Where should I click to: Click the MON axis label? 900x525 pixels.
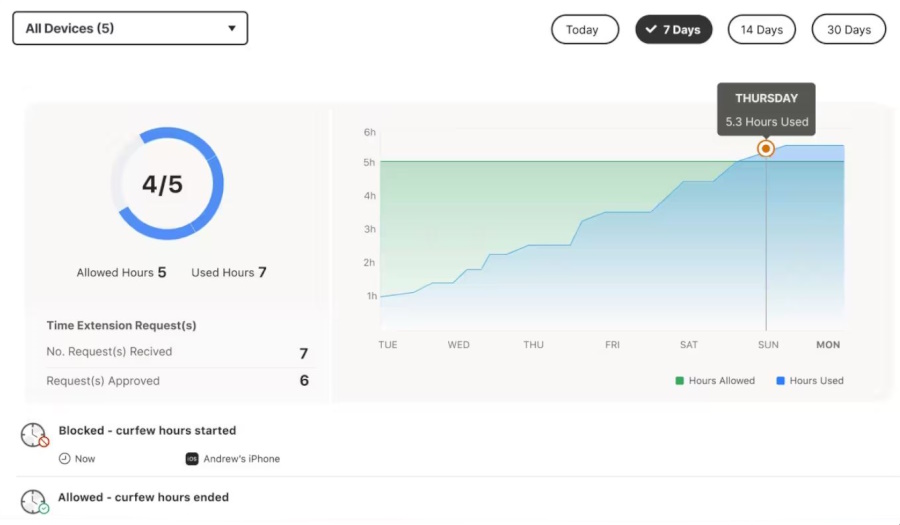828,345
